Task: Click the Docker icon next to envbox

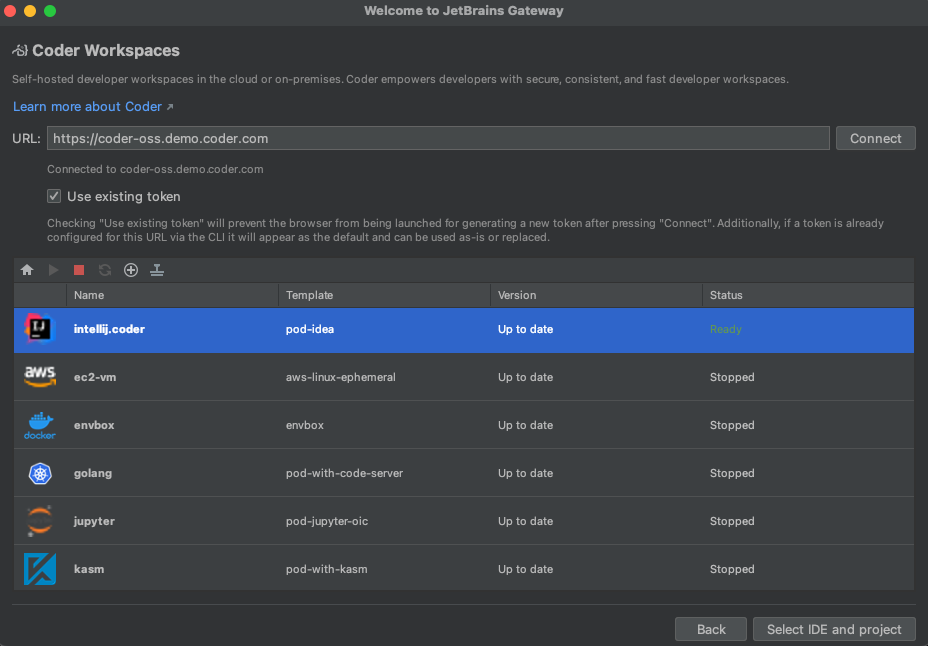Action: (x=39, y=425)
